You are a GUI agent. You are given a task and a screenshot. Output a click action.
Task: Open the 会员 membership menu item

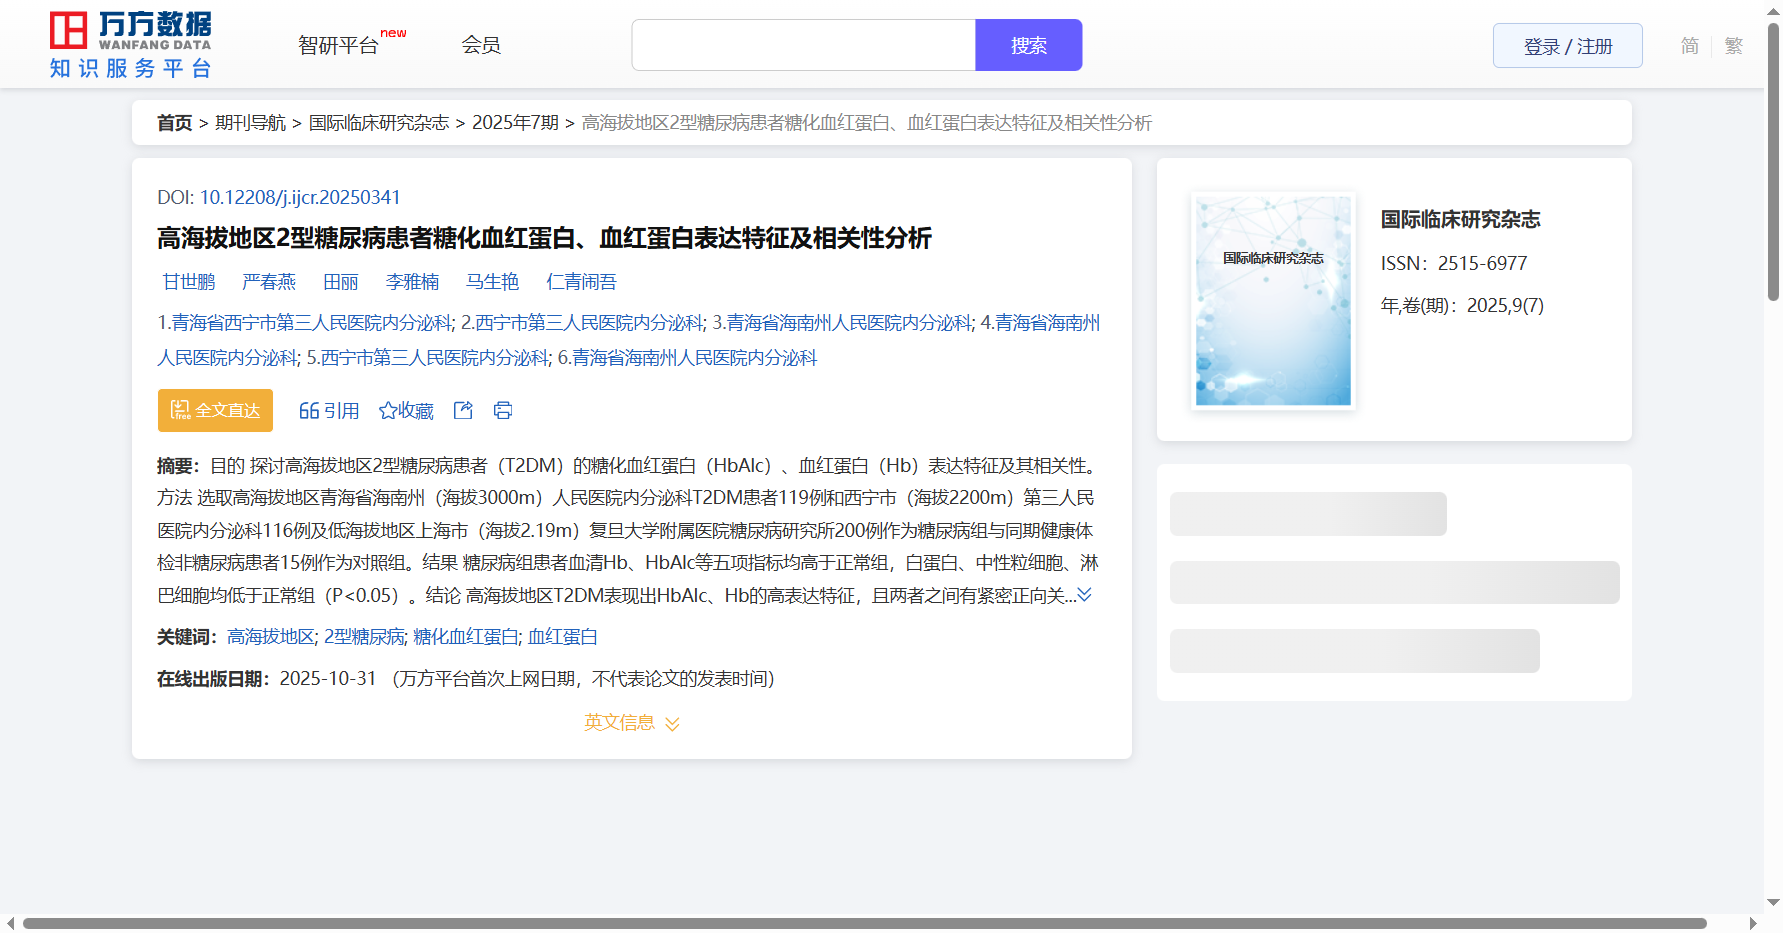coord(481,45)
